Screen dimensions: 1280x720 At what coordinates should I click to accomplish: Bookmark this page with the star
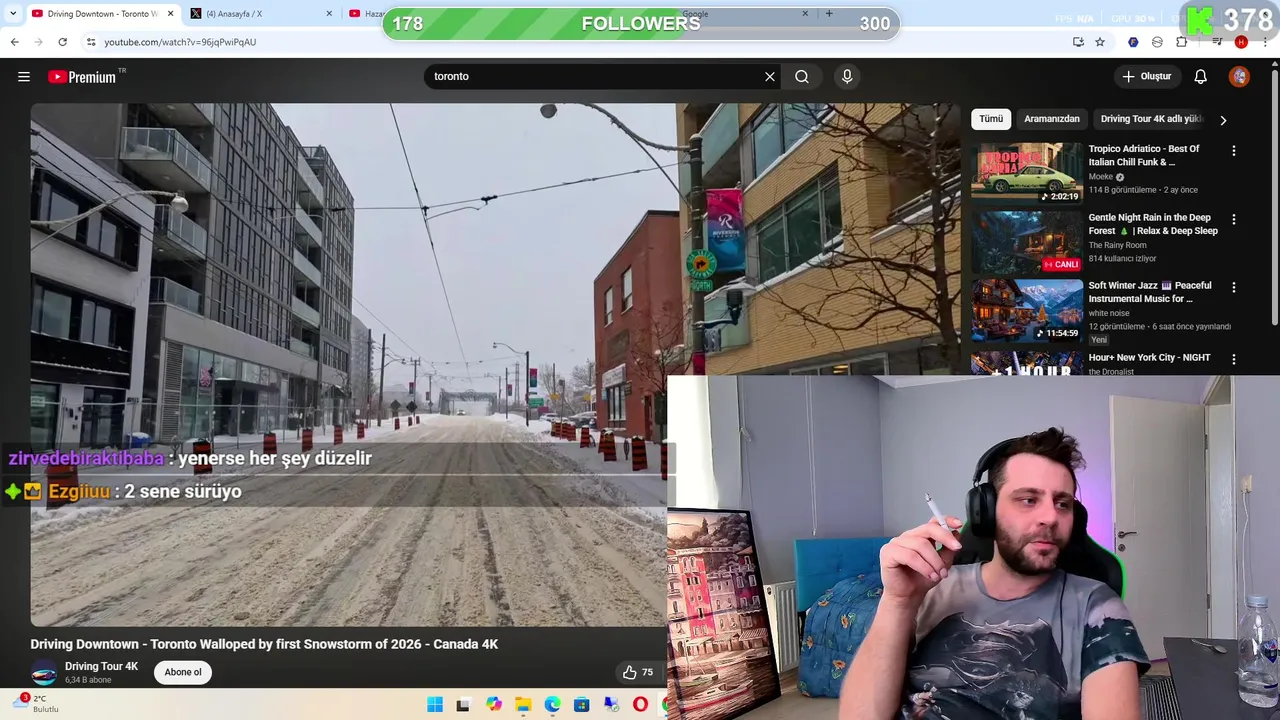point(1100,42)
